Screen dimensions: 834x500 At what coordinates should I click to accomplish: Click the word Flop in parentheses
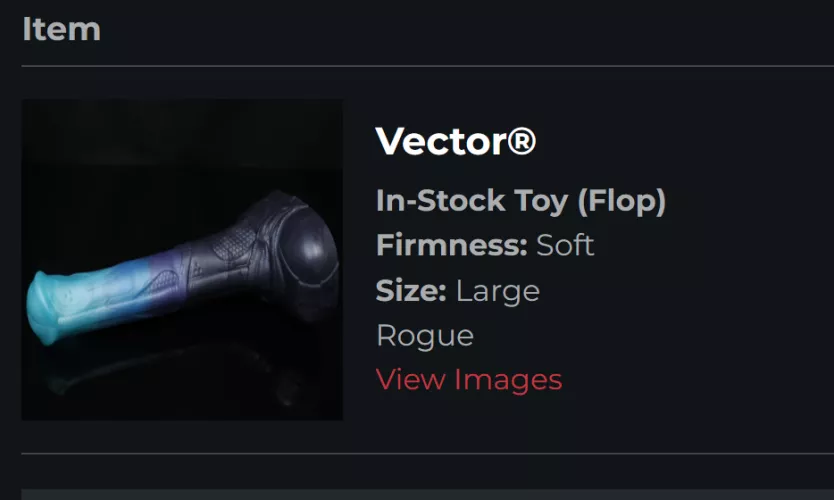pos(622,201)
